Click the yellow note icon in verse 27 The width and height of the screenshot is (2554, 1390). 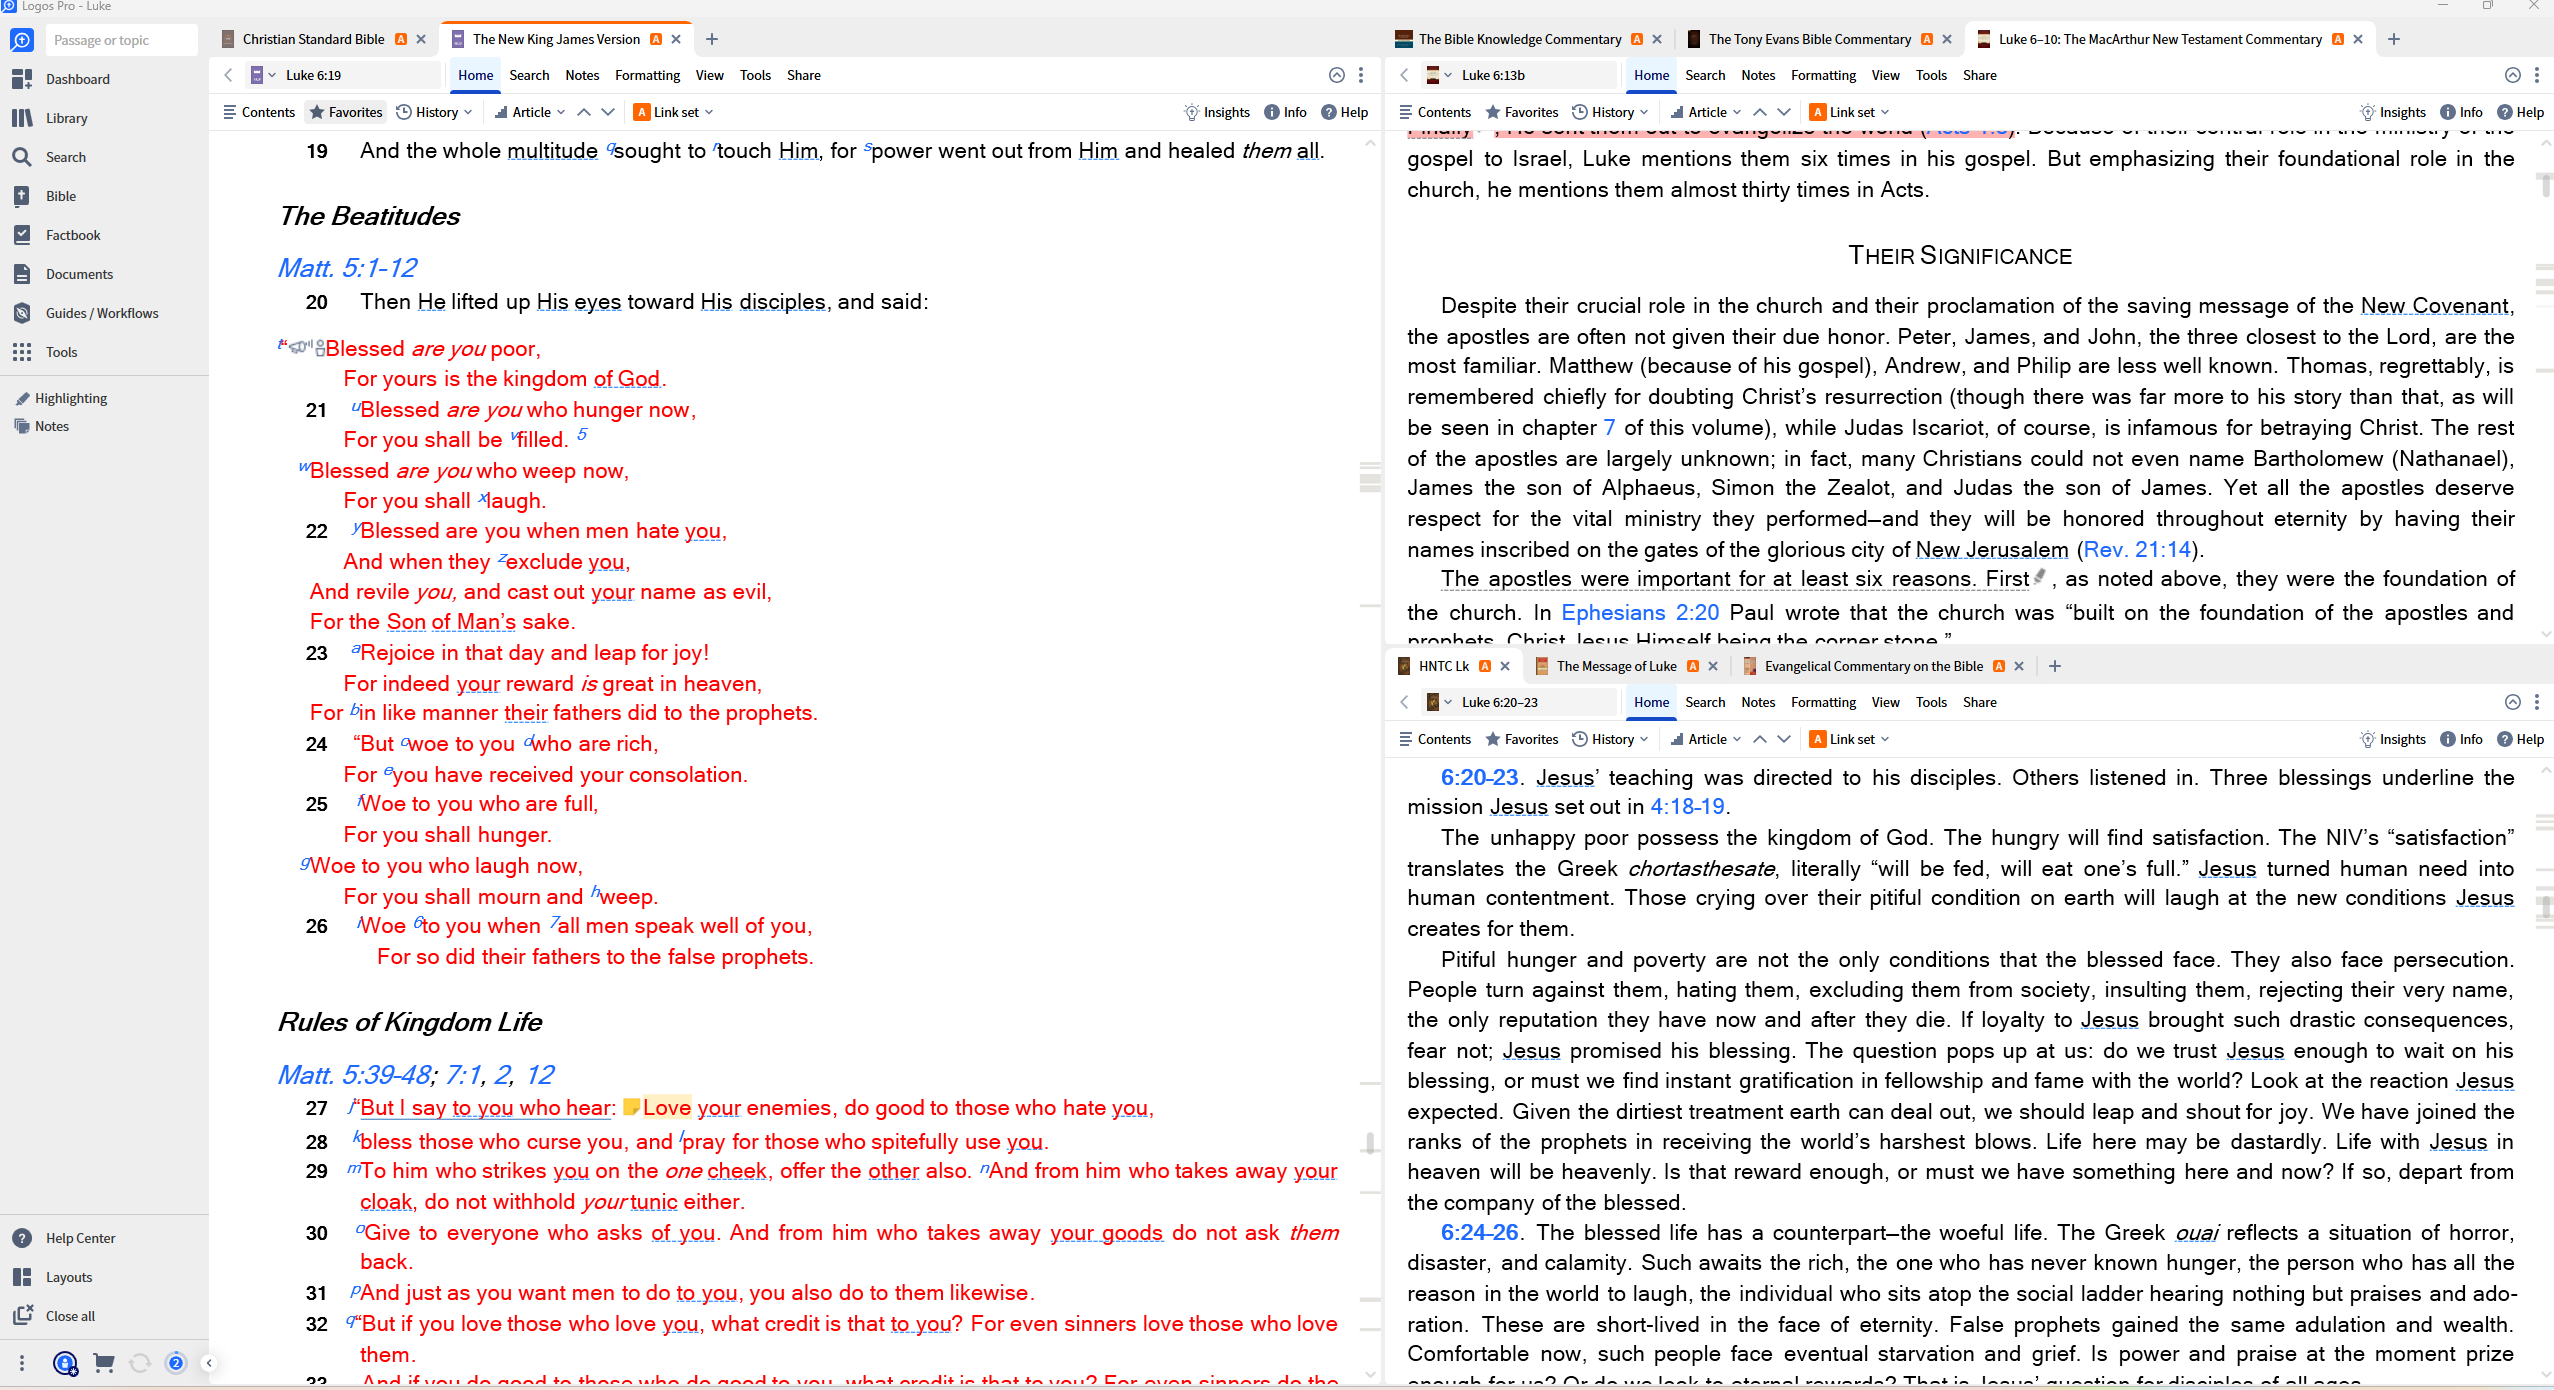click(x=631, y=1107)
